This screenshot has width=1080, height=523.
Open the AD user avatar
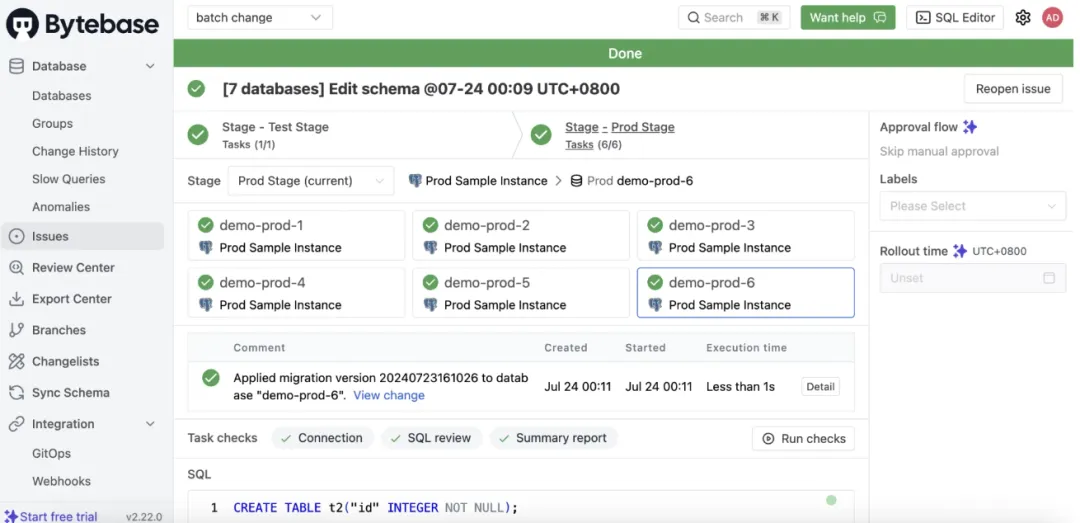click(1052, 17)
